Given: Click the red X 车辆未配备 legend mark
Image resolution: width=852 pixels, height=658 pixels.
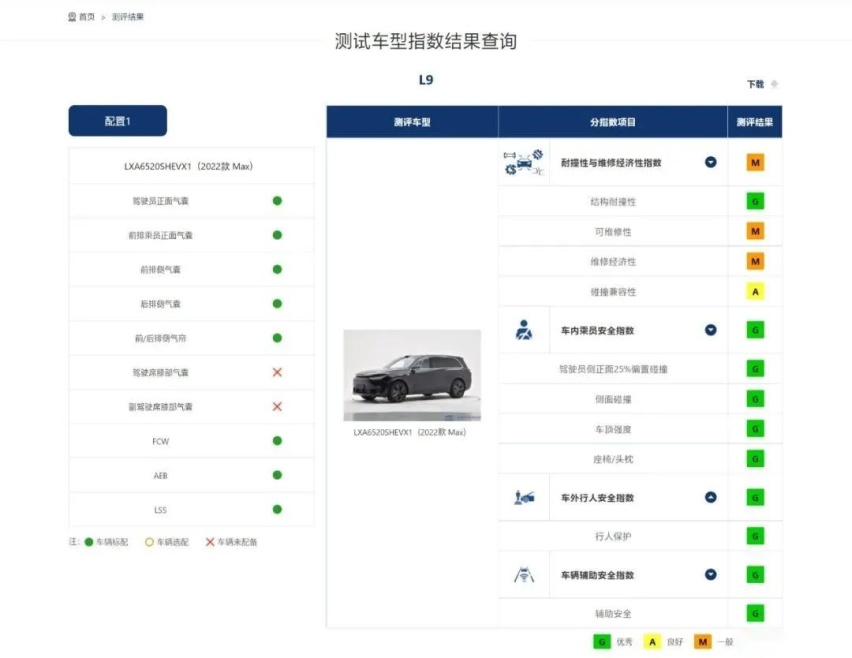Looking at the screenshot, I should [x=210, y=542].
